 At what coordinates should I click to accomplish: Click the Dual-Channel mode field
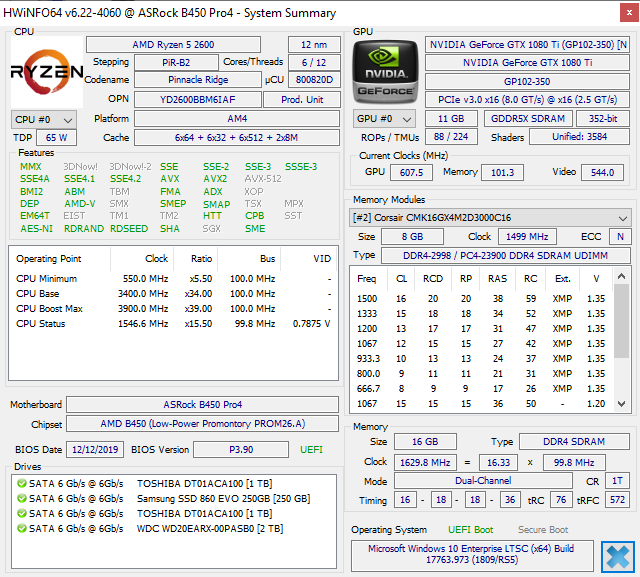point(483,481)
